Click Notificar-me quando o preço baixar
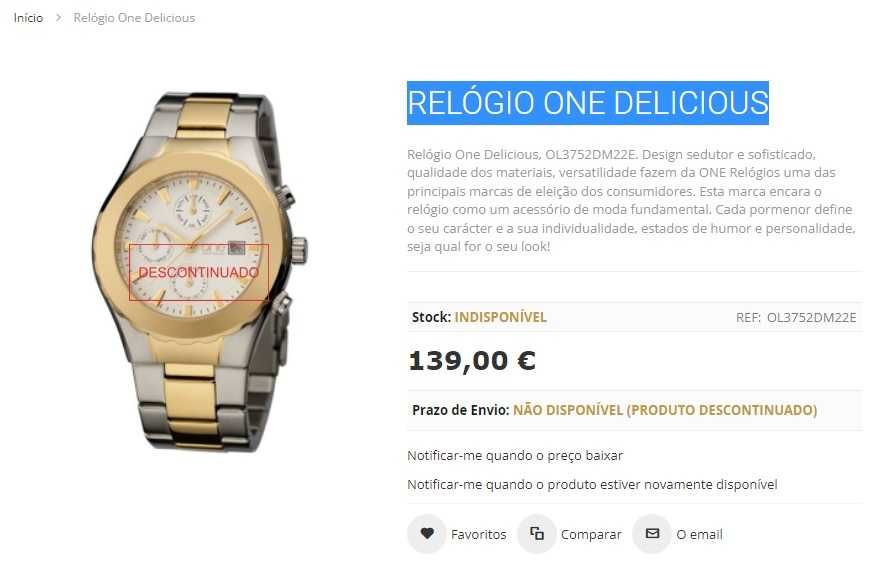The width and height of the screenshot is (881, 568). [515, 456]
